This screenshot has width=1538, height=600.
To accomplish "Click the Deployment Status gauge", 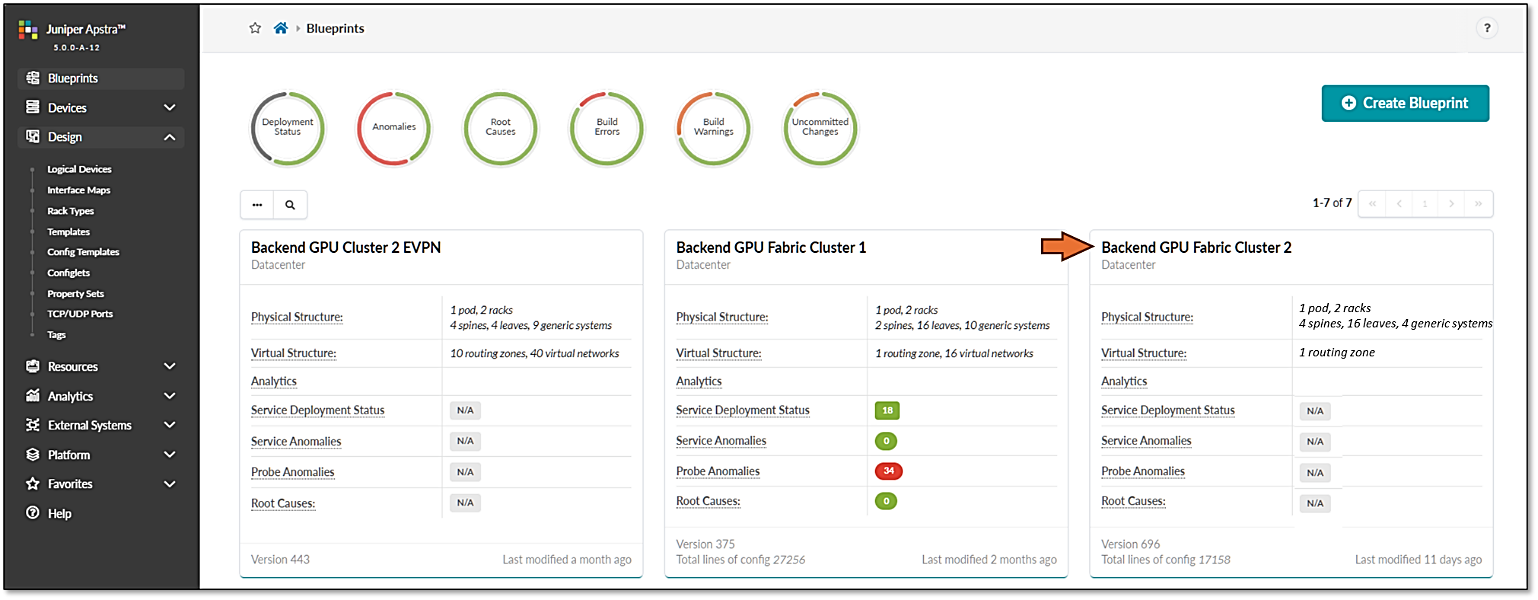I will tap(287, 127).
